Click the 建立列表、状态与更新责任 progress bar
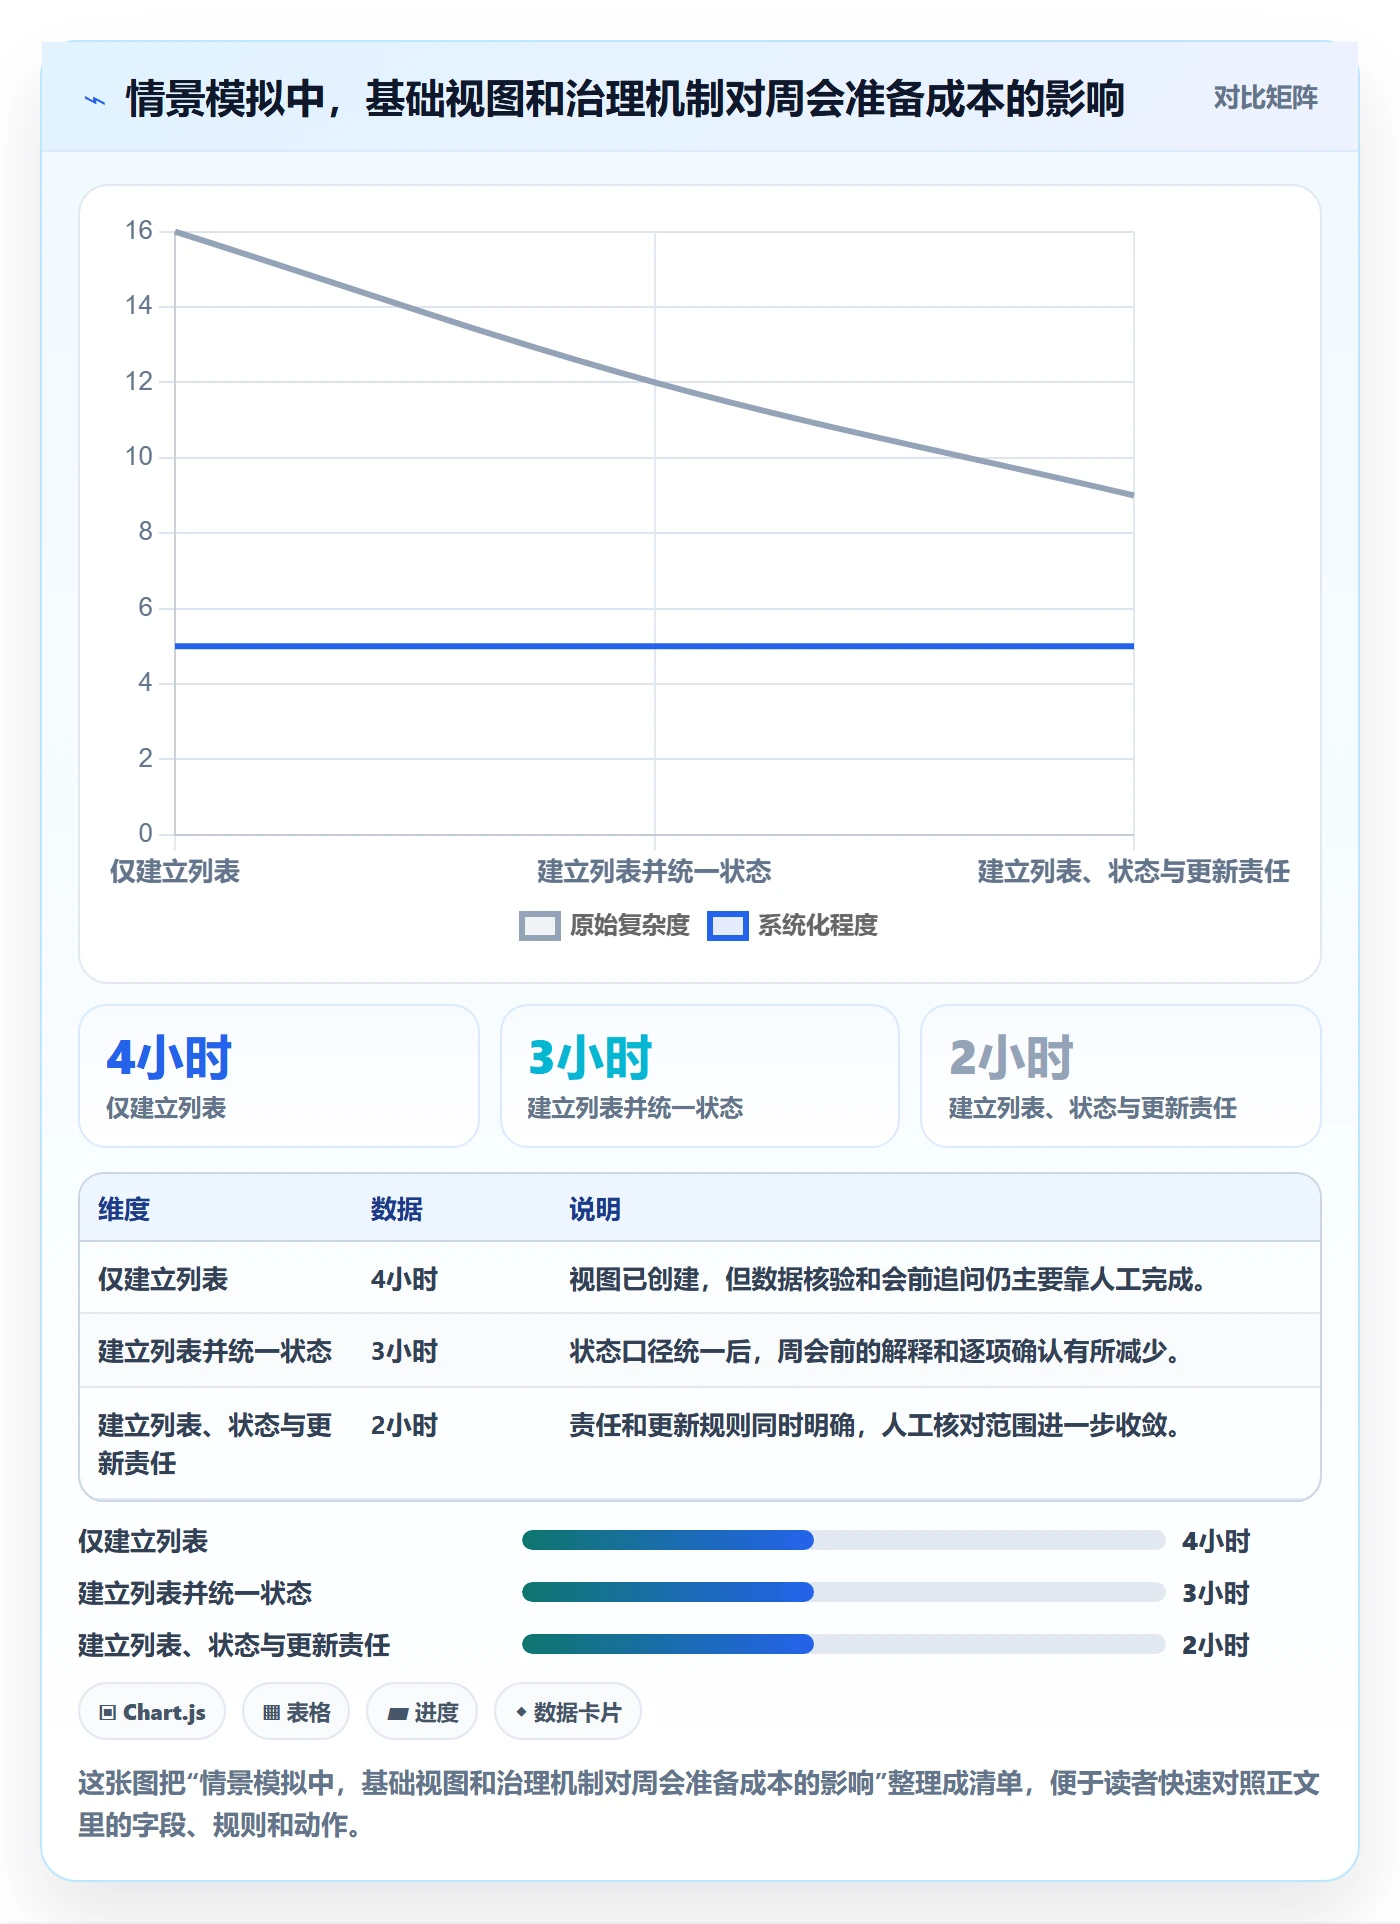 point(844,1644)
